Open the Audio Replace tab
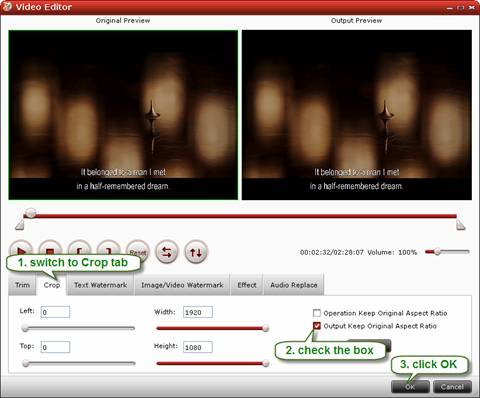The width and height of the screenshot is (480, 398). tap(294, 285)
